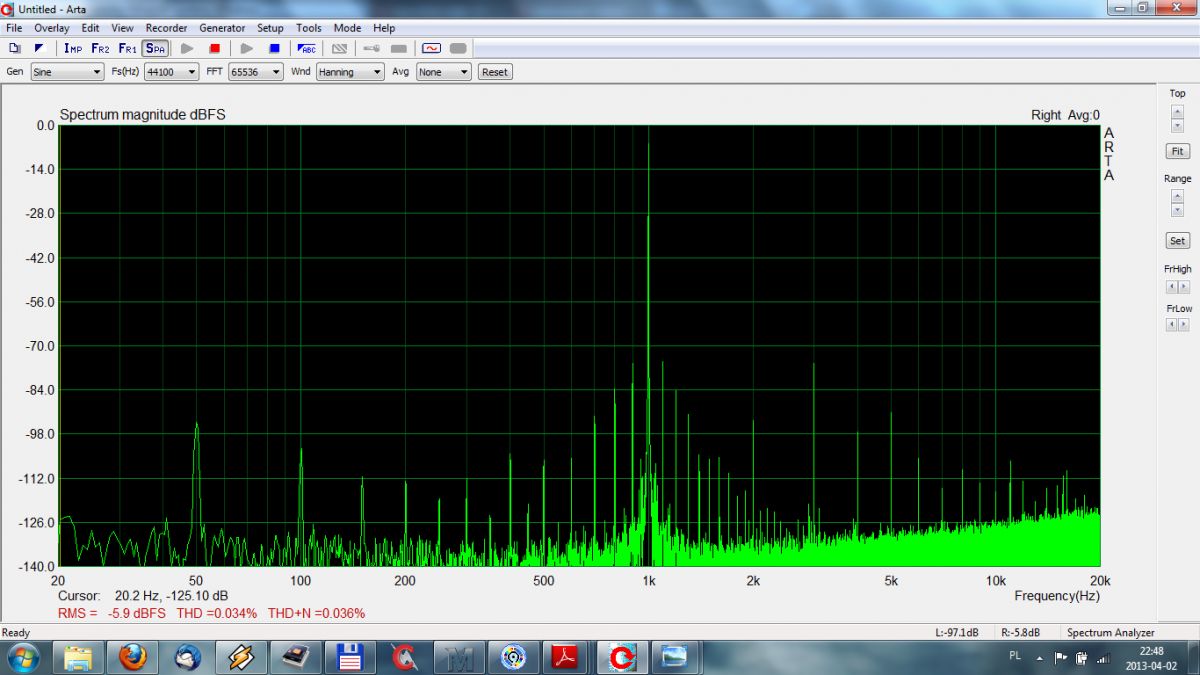
Task: Click the blue stop square
Action: click(274, 48)
